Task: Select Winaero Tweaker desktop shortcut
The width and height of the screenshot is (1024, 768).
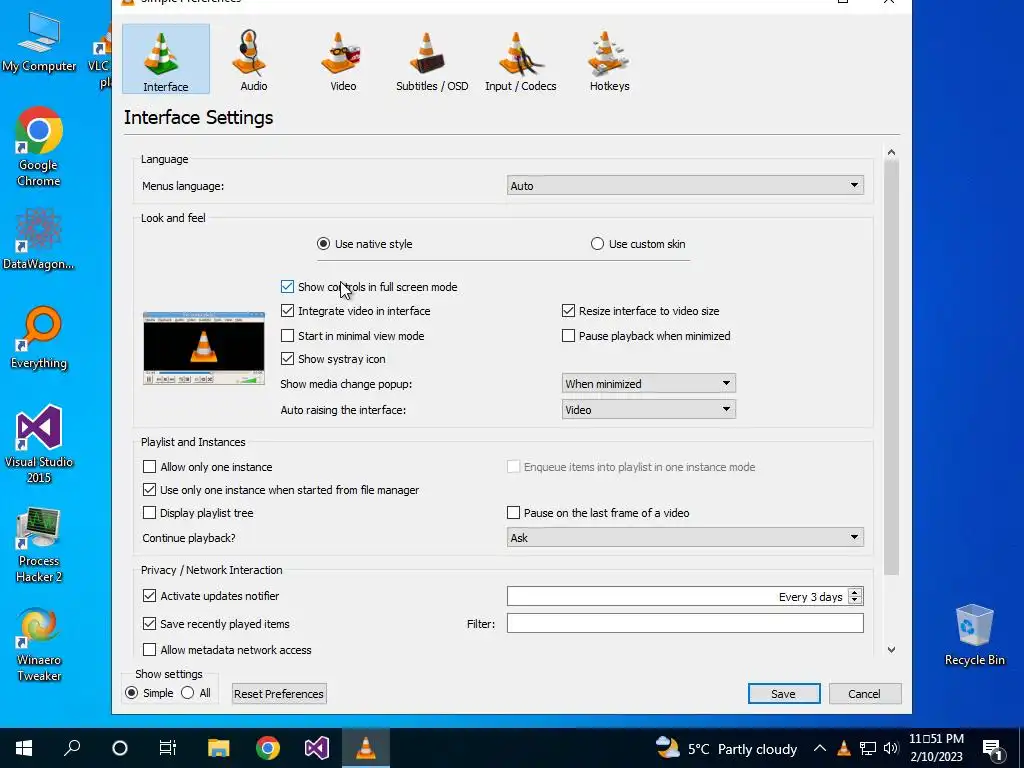Action: tap(39, 645)
